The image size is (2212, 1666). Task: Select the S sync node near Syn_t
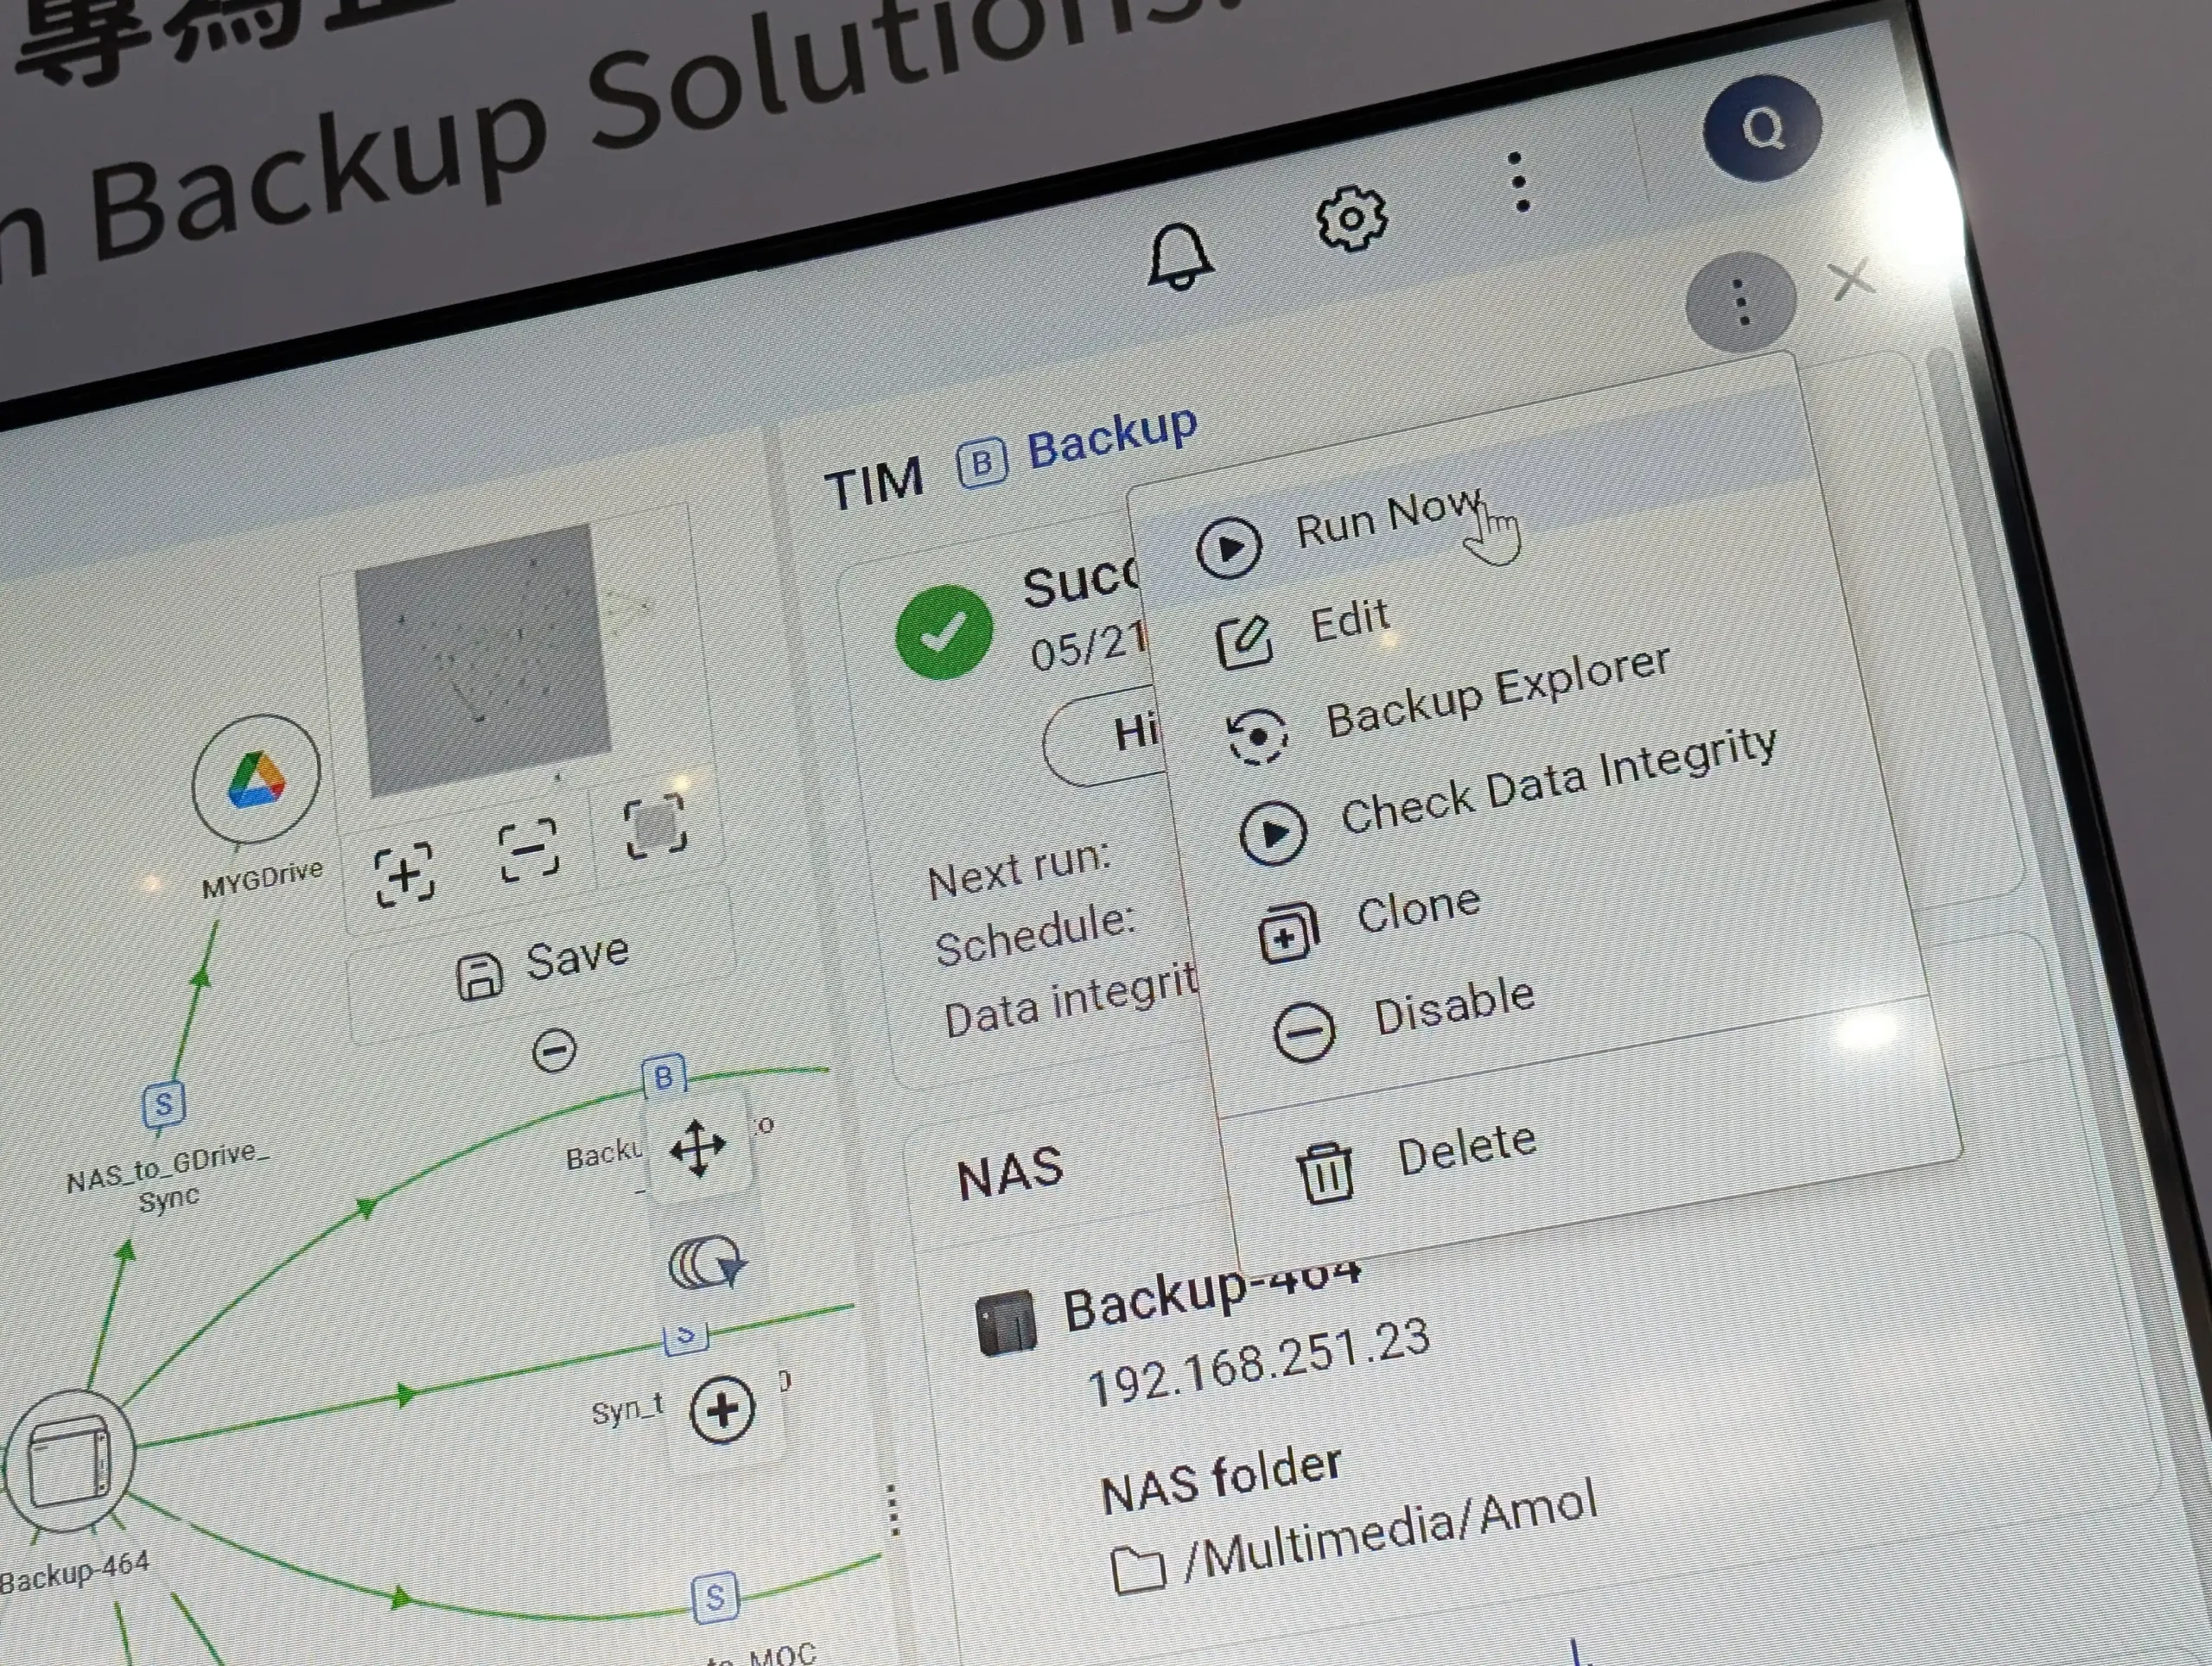687,1338
